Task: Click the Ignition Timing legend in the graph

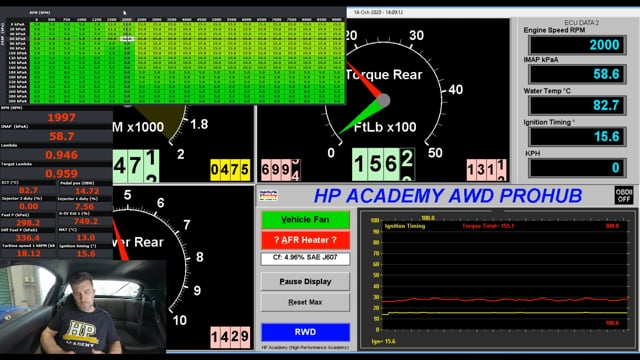Action: [404, 226]
